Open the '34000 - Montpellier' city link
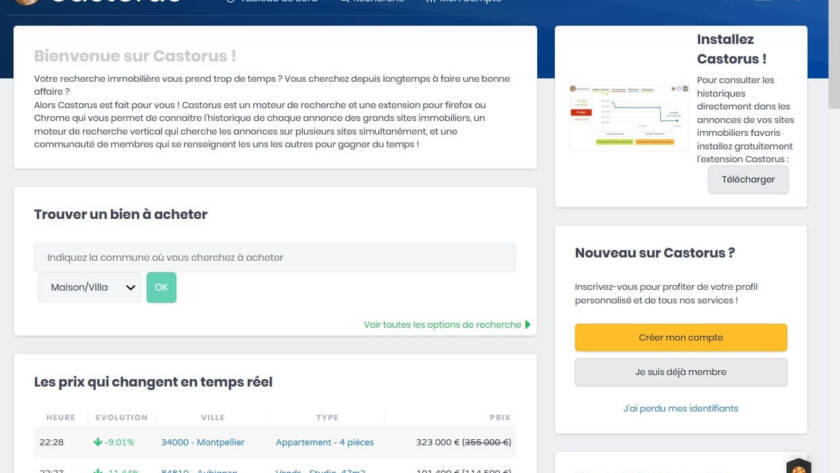The image size is (840, 473). 201,442
